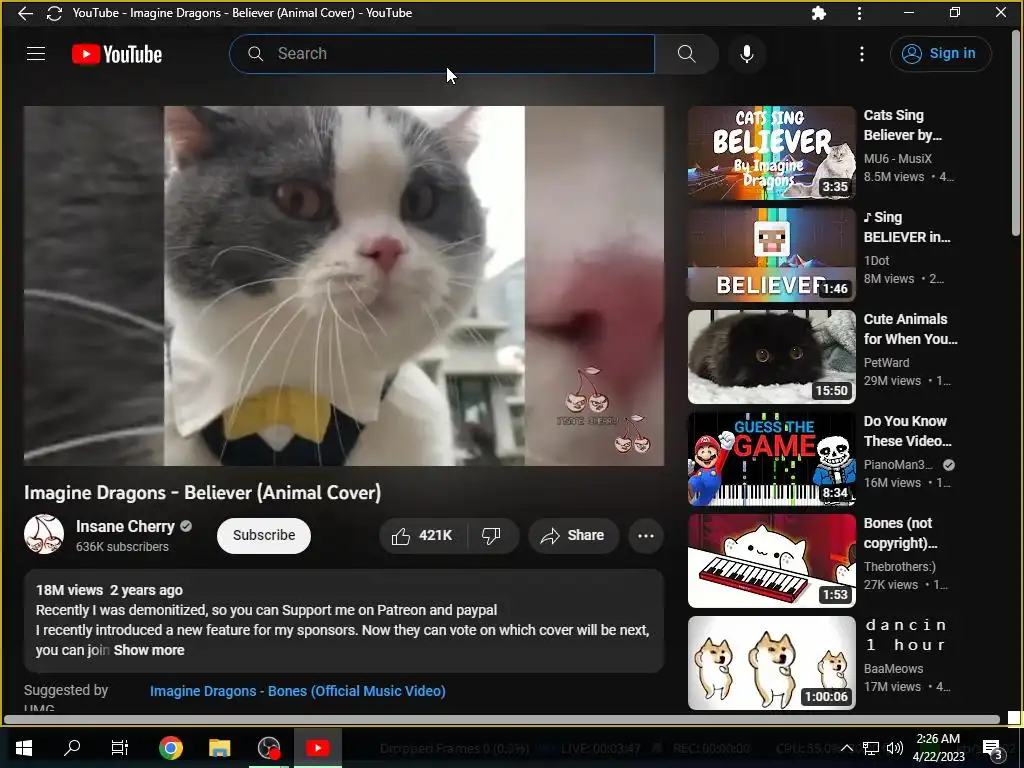
Task: Click the magnifier search submit button
Action: (686, 54)
